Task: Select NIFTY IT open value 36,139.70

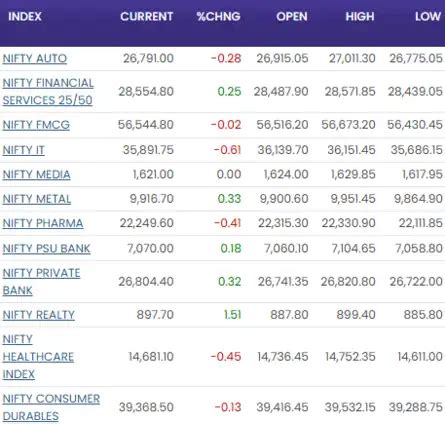Action: tap(283, 150)
